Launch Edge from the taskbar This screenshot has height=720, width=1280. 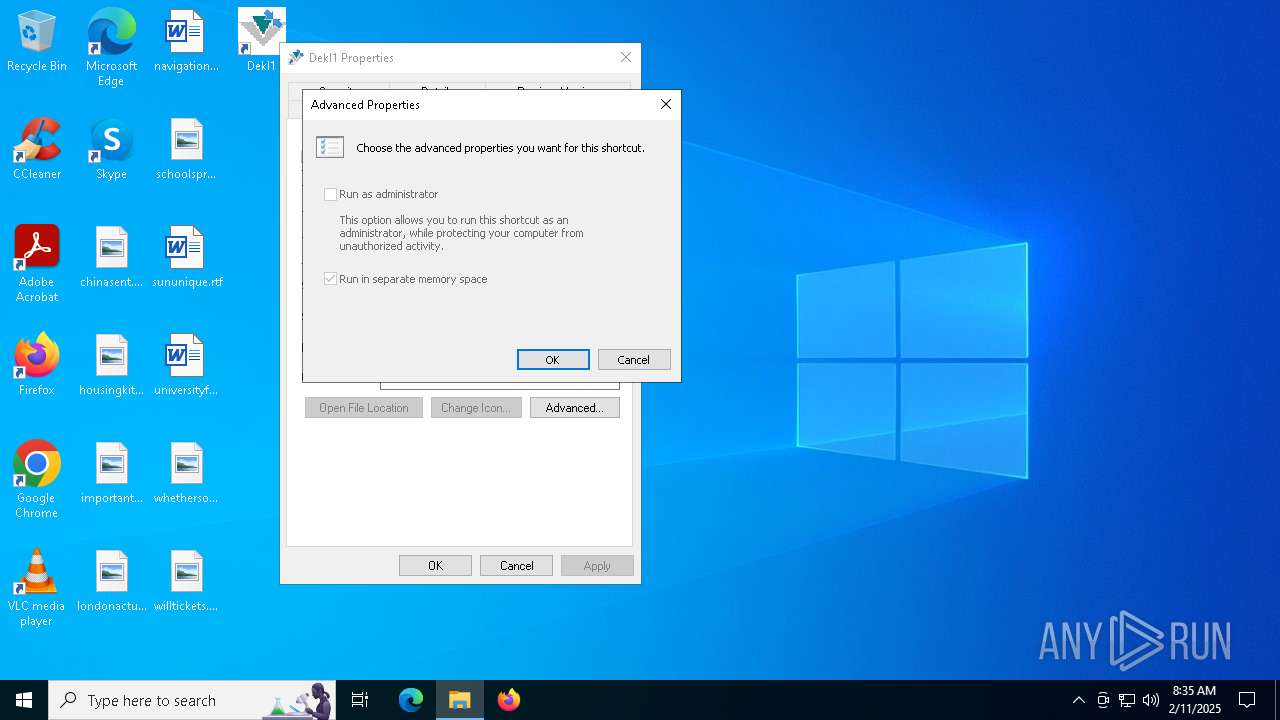[x=411, y=700]
